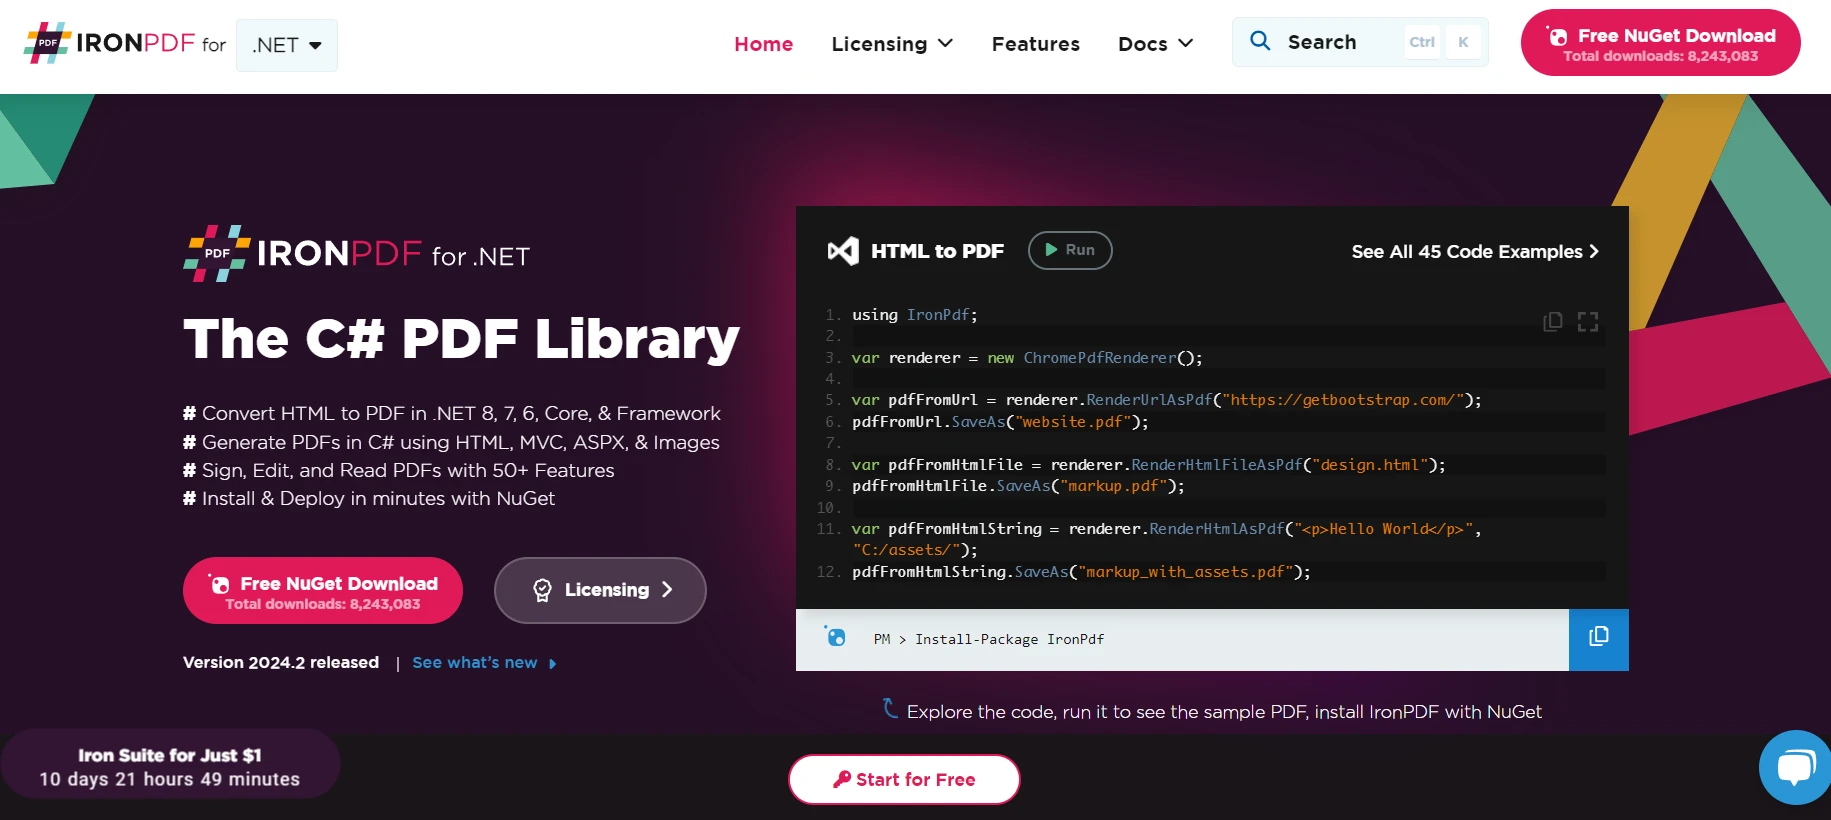
Task: Click the Start for Free button
Action: click(x=904, y=779)
